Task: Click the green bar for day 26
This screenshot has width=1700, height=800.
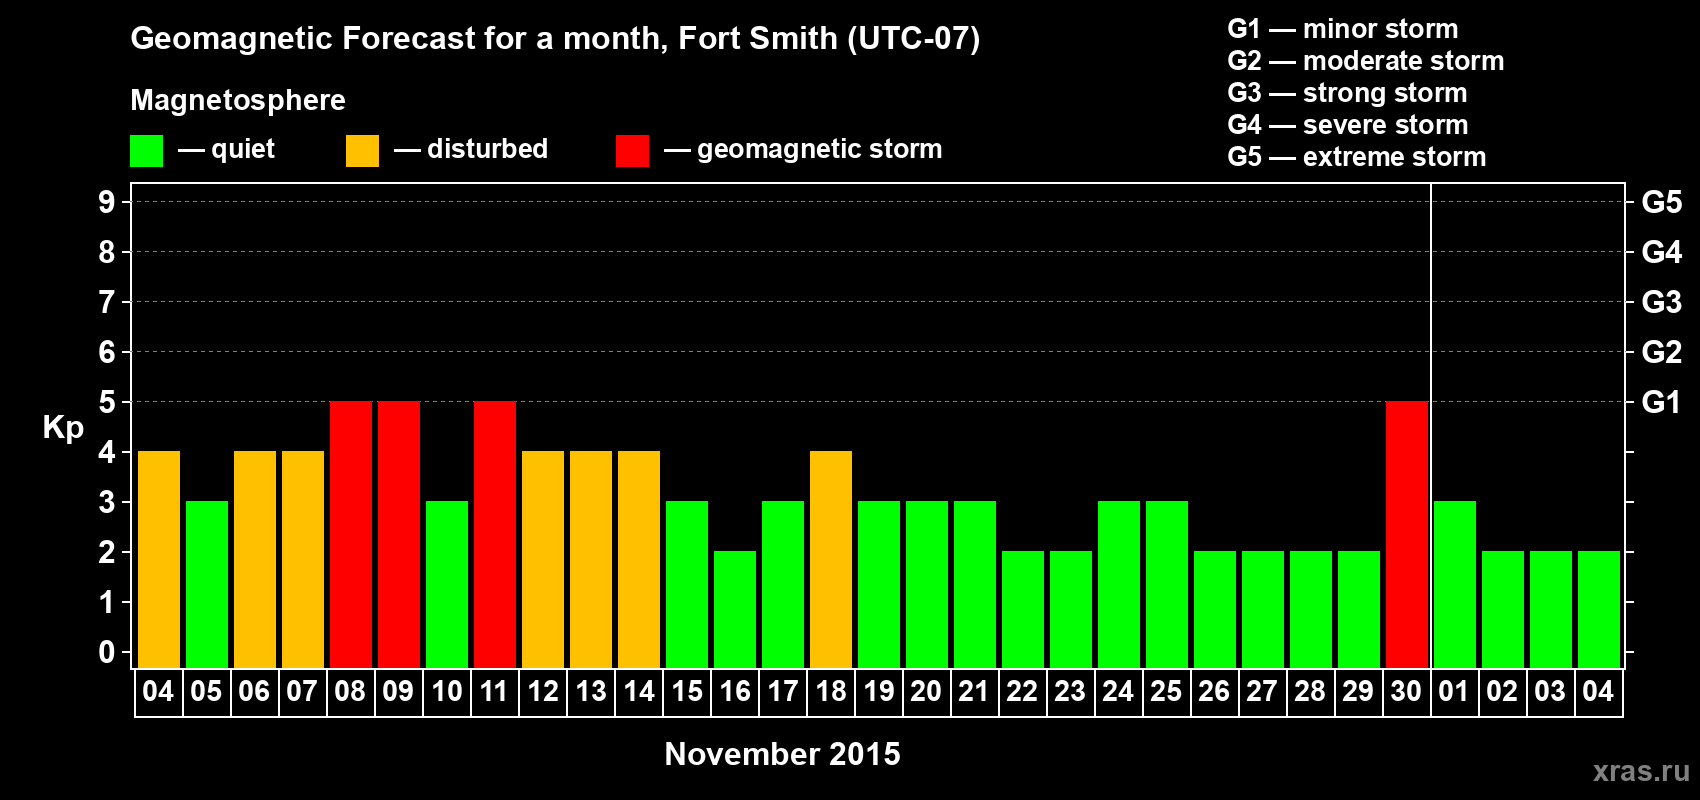Action: click(x=1215, y=609)
